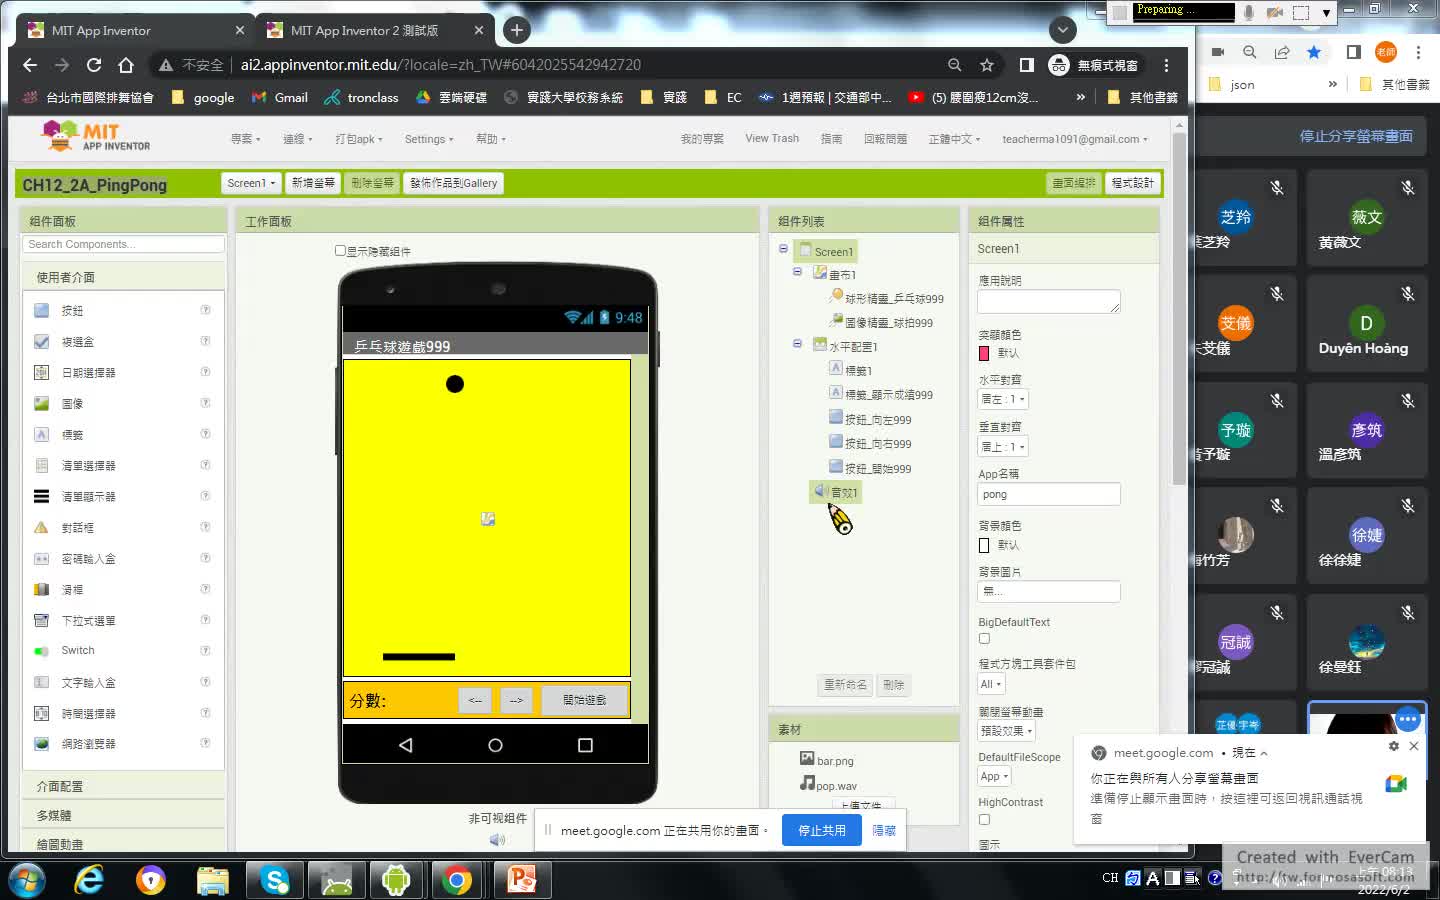Screen dimensions: 1440x900
Task: Click the Windows Start button
Action: click(27, 880)
